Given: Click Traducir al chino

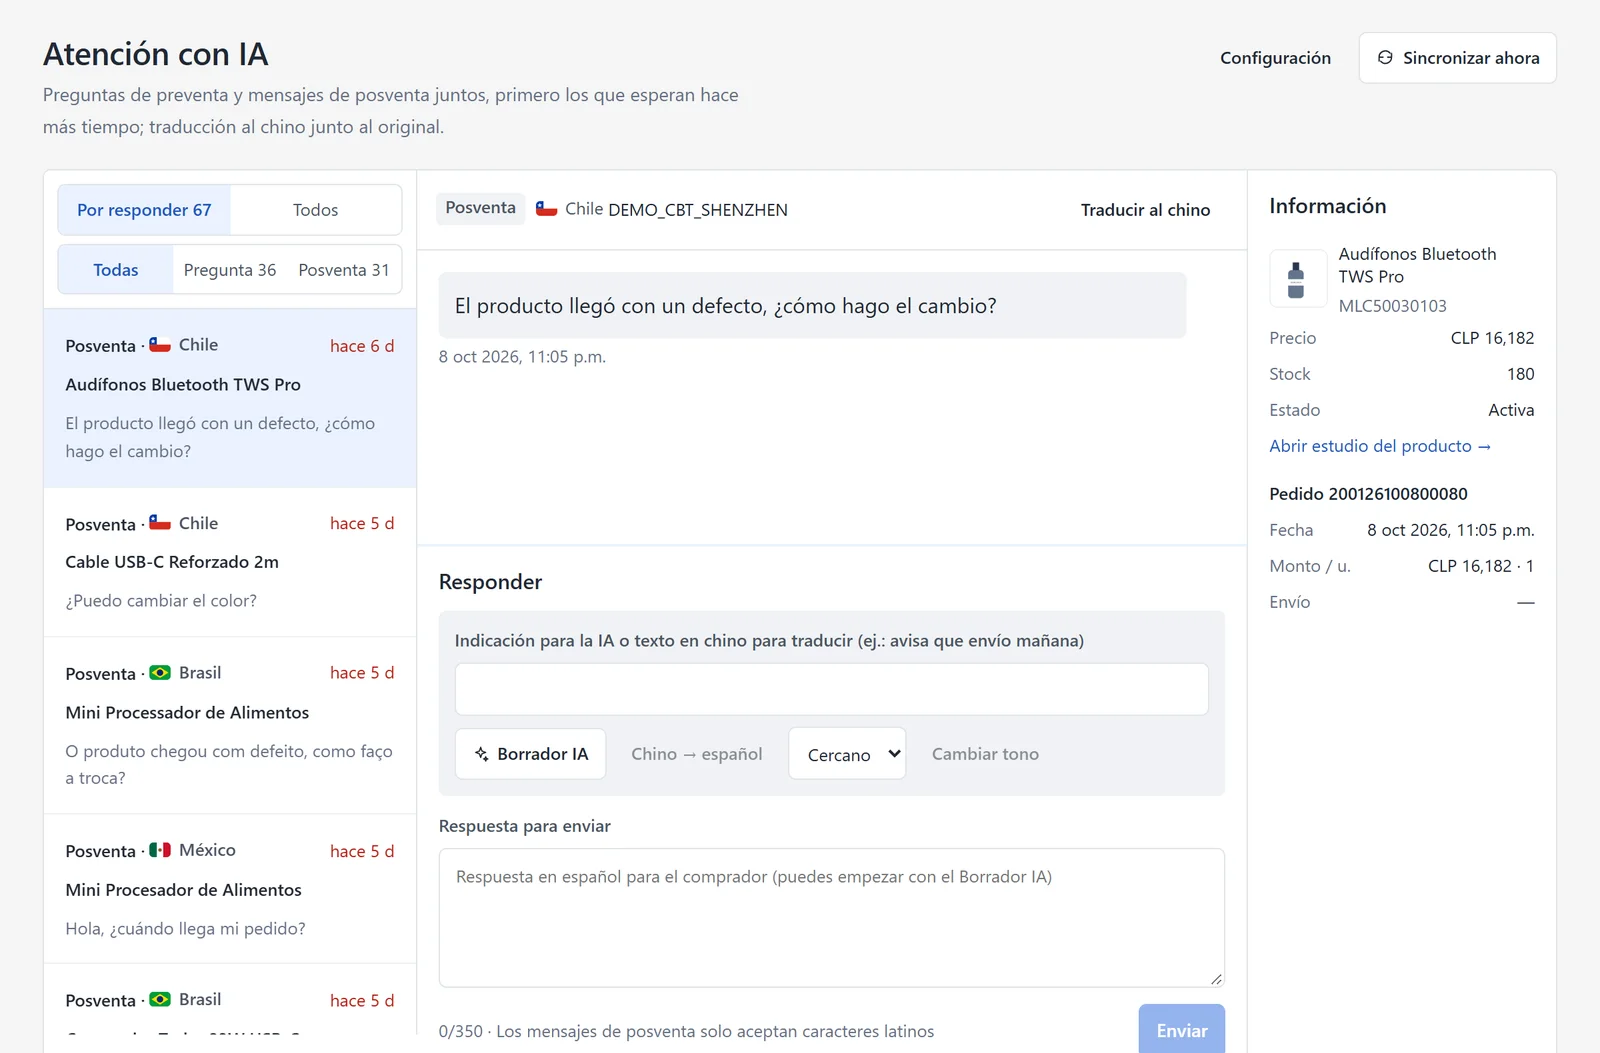Looking at the screenshot, I should (1145, 210).
